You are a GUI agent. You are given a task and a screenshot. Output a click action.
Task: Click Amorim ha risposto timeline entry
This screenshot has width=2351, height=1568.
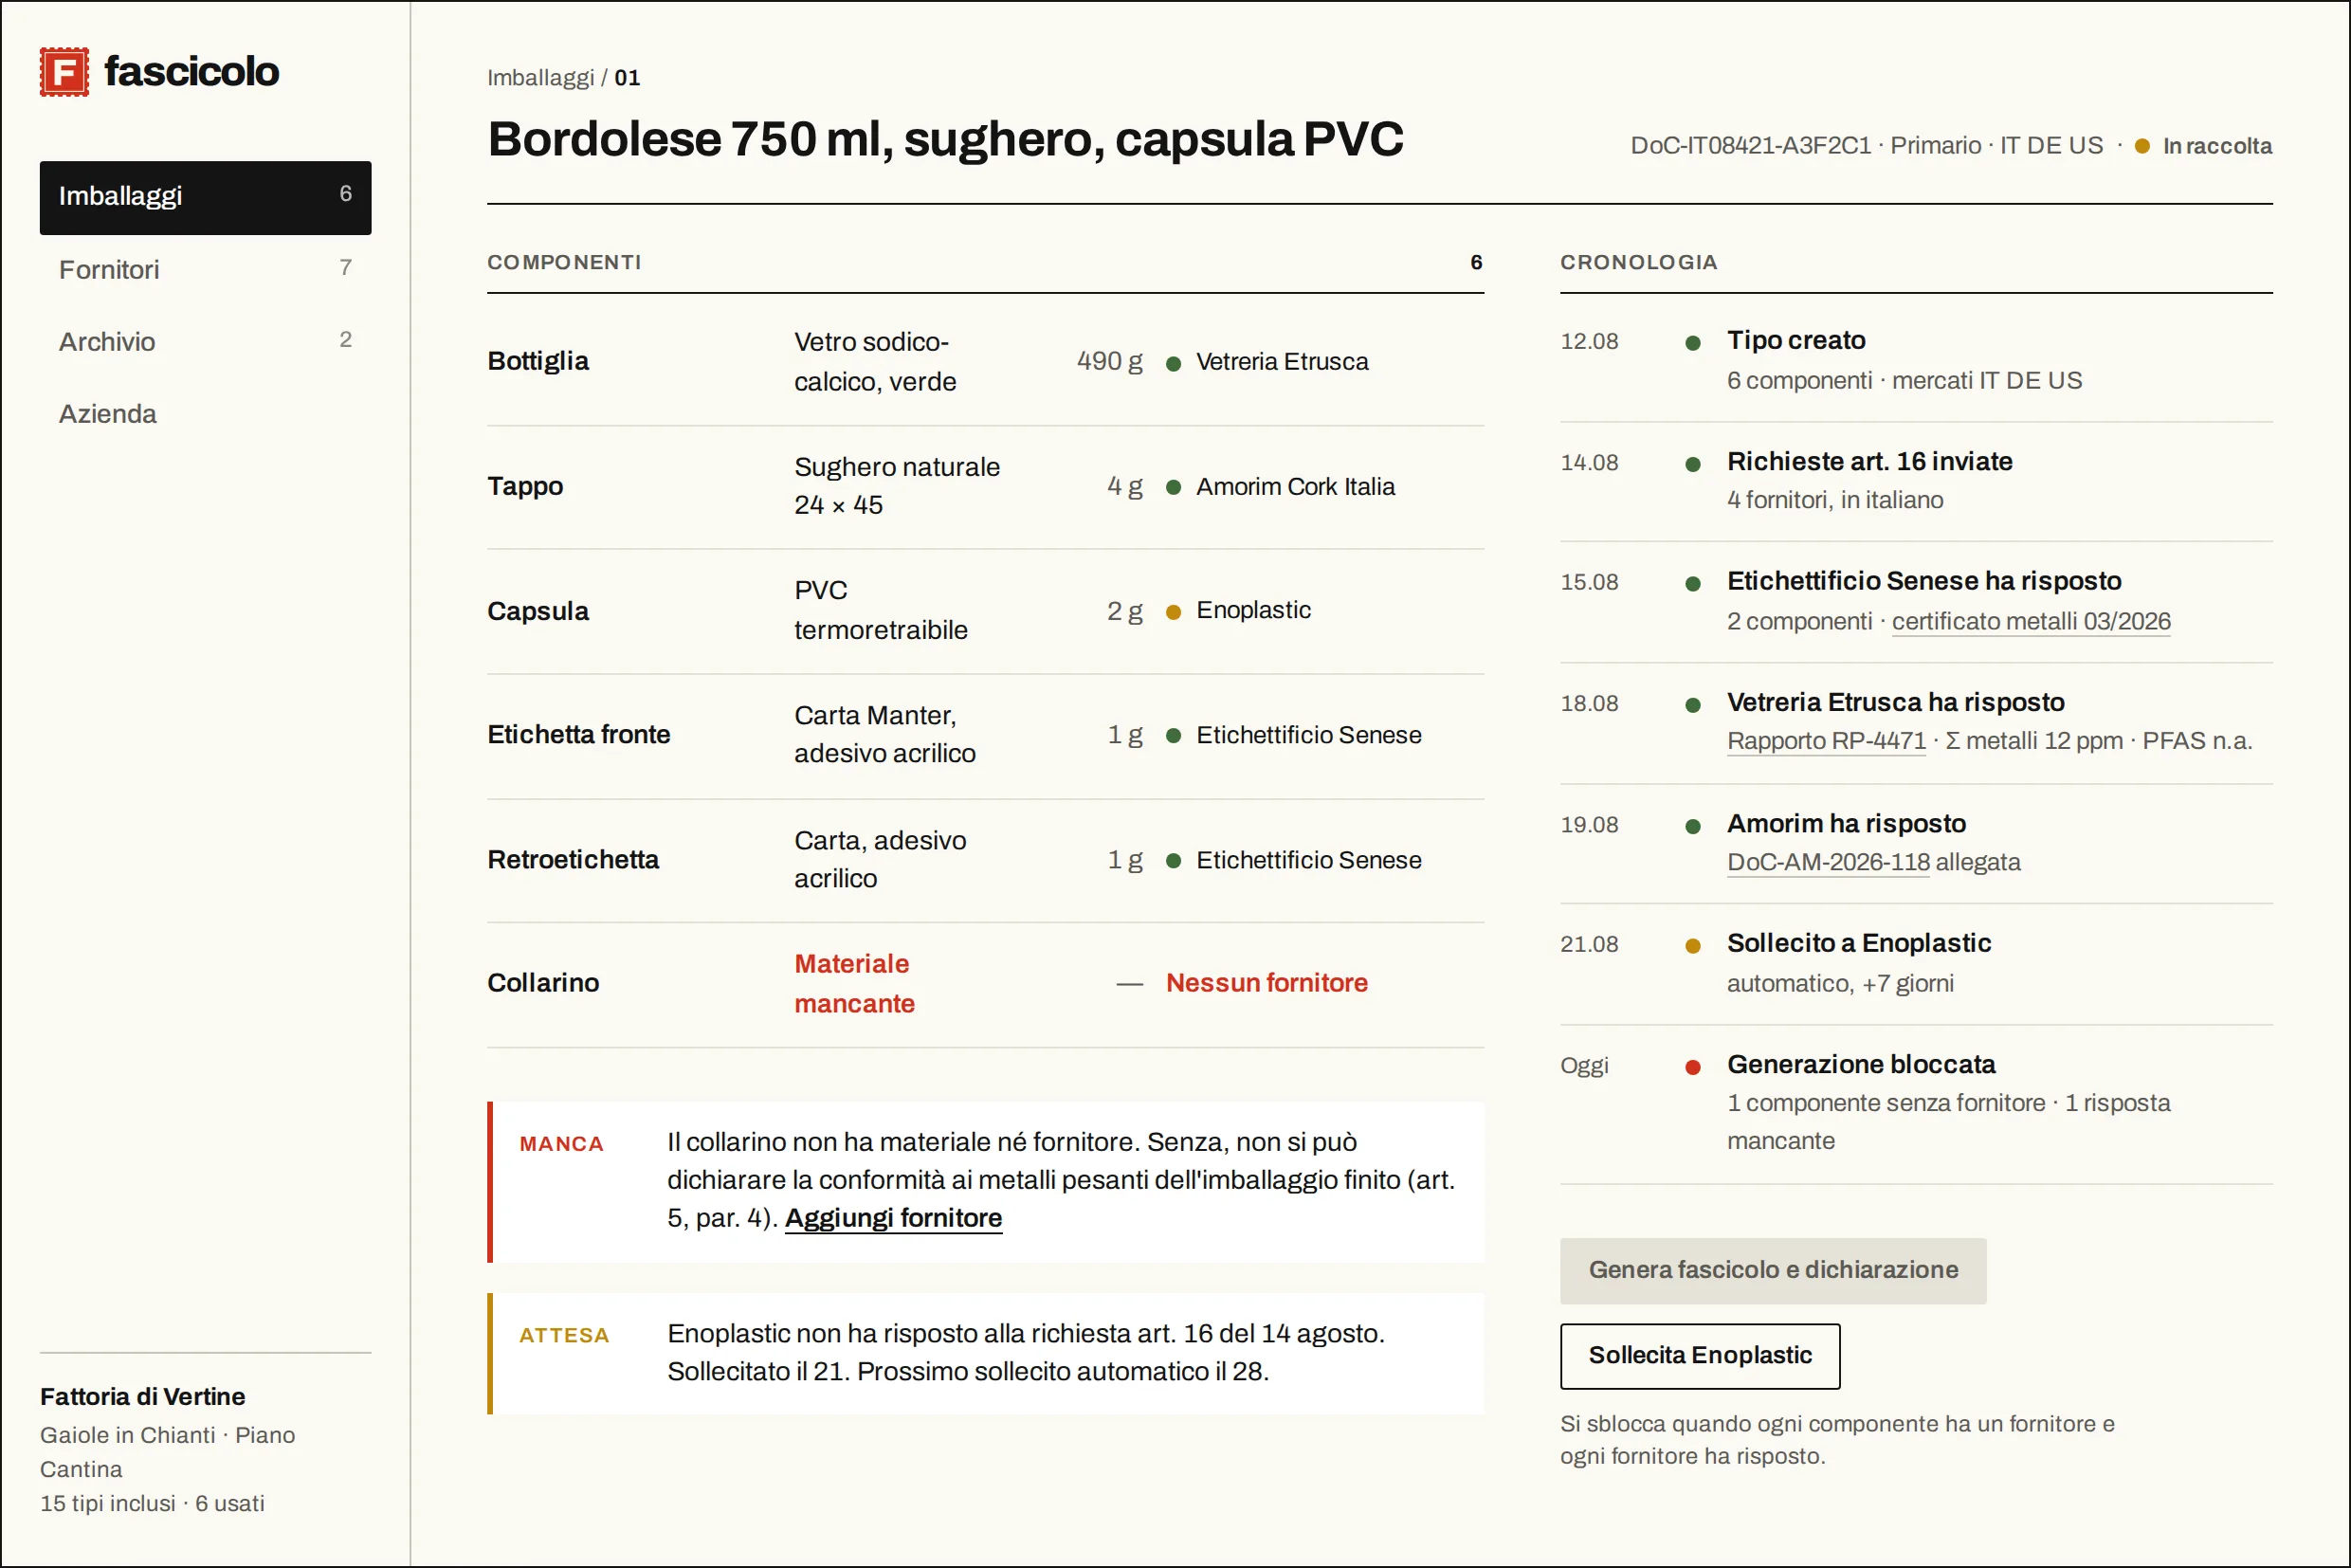[x=1916, y=844]
